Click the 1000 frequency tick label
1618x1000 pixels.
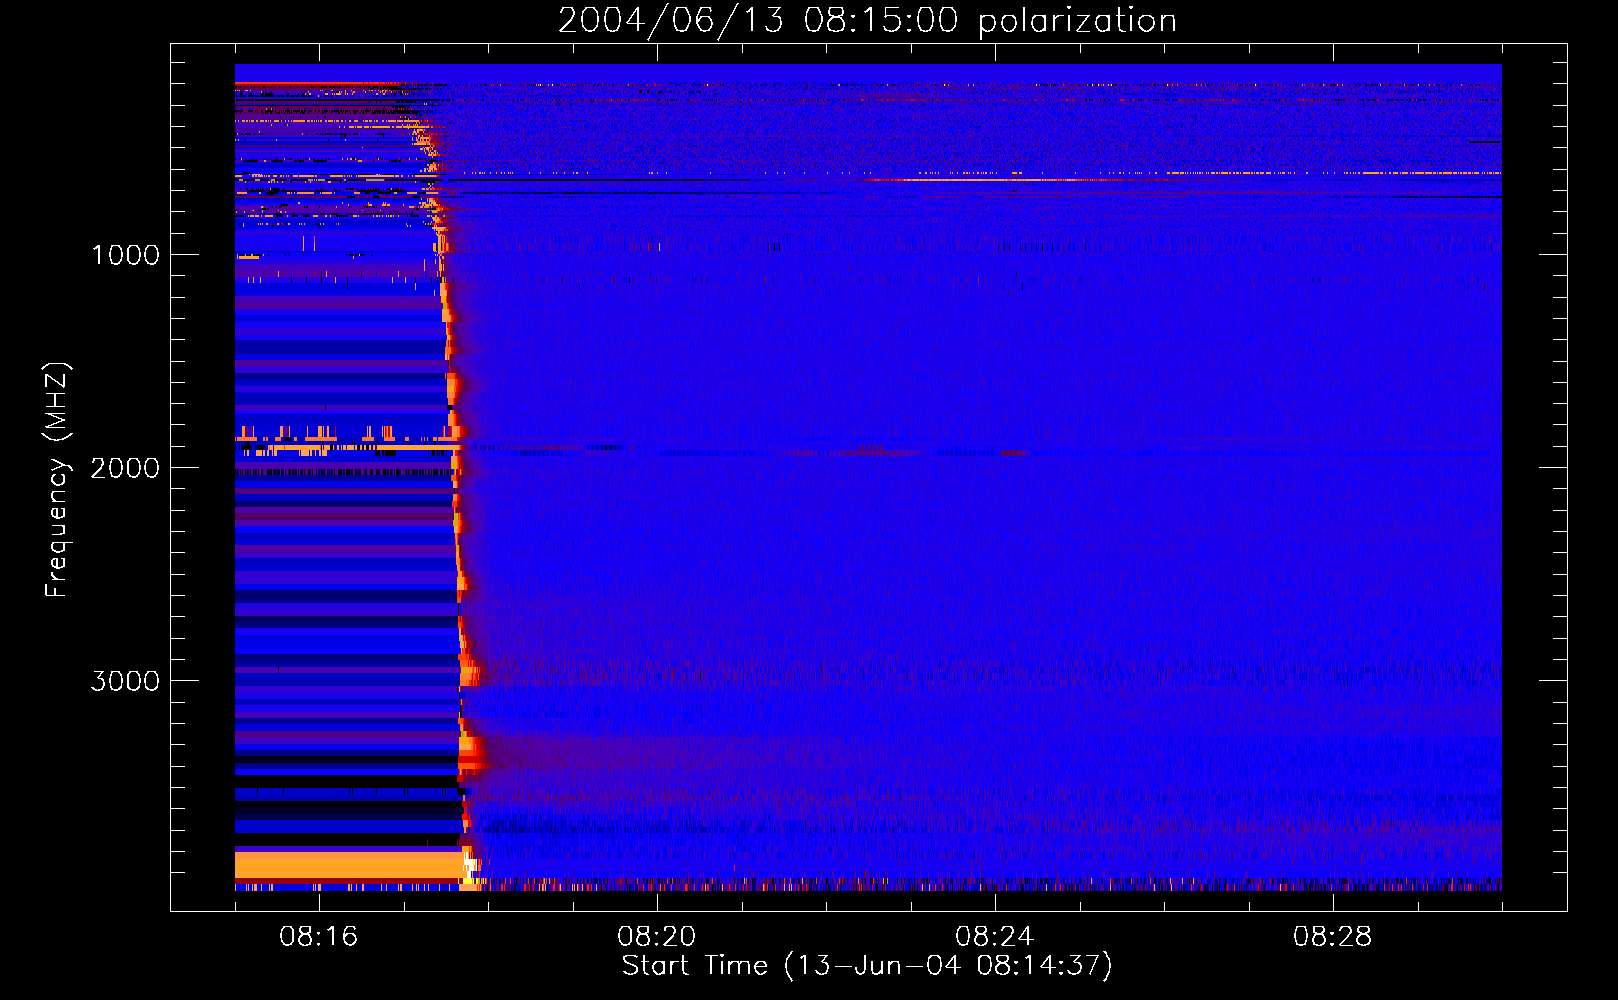click(x=125, y=255)
